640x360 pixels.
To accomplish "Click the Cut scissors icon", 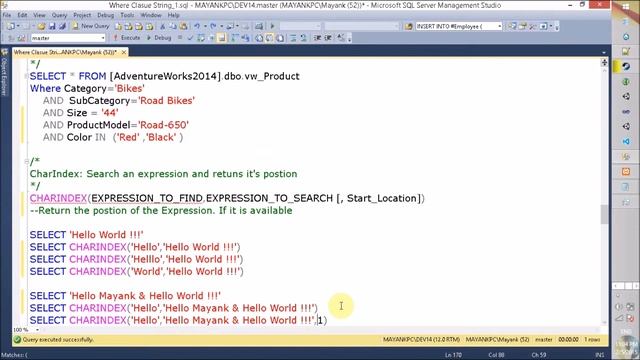I will (162, 26).
